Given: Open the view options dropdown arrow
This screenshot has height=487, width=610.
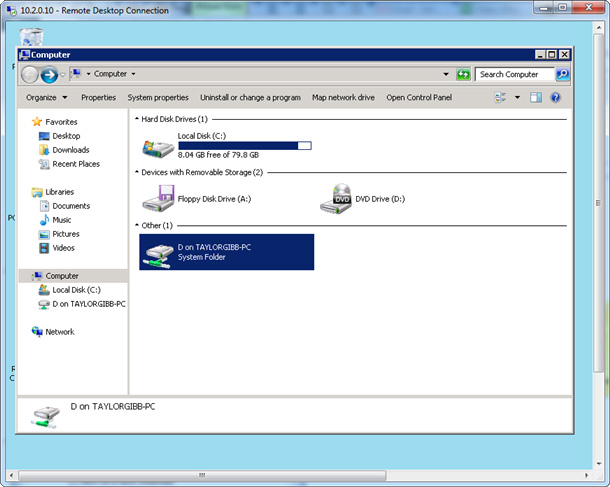Looking at the screenshot, I should click(517, 97).
